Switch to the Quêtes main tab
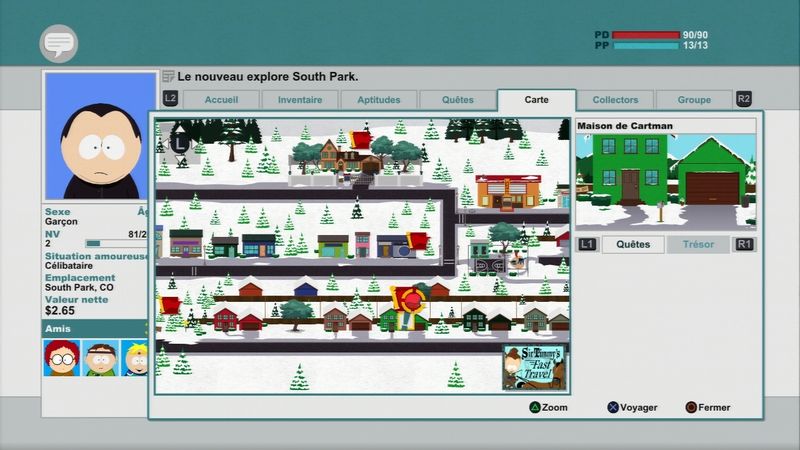Viewport: 800px width, 450px height. tap(458, 100)
